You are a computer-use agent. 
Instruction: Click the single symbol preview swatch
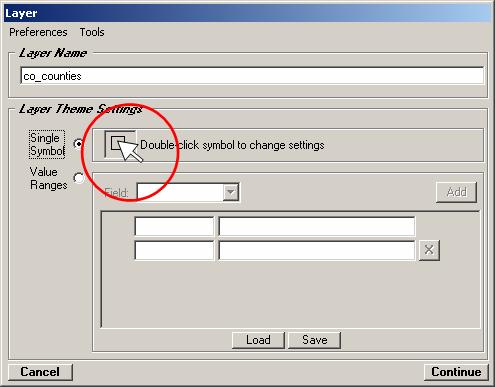point(120,144)
